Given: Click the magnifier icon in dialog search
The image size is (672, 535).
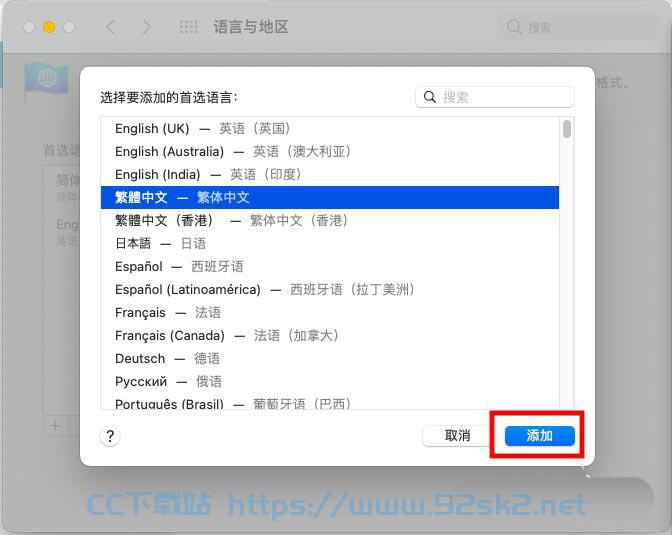Looking at the screenshot, I should [430, 97].
